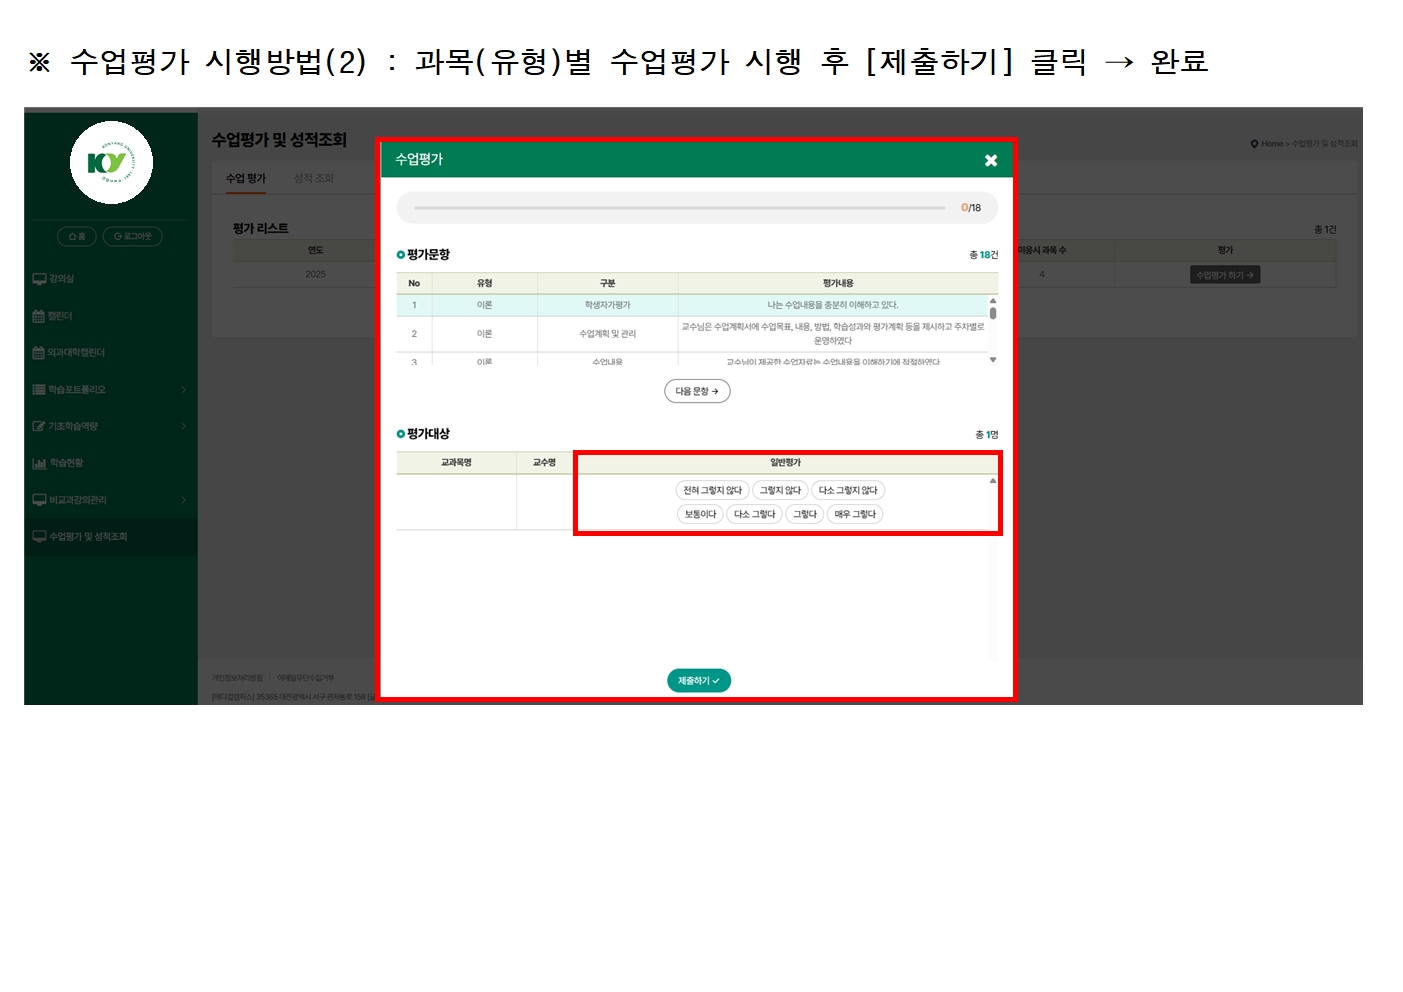Expand the 비교과강의관리 sidebar menu
The image size is (1403, 992).
click(110, 500)
